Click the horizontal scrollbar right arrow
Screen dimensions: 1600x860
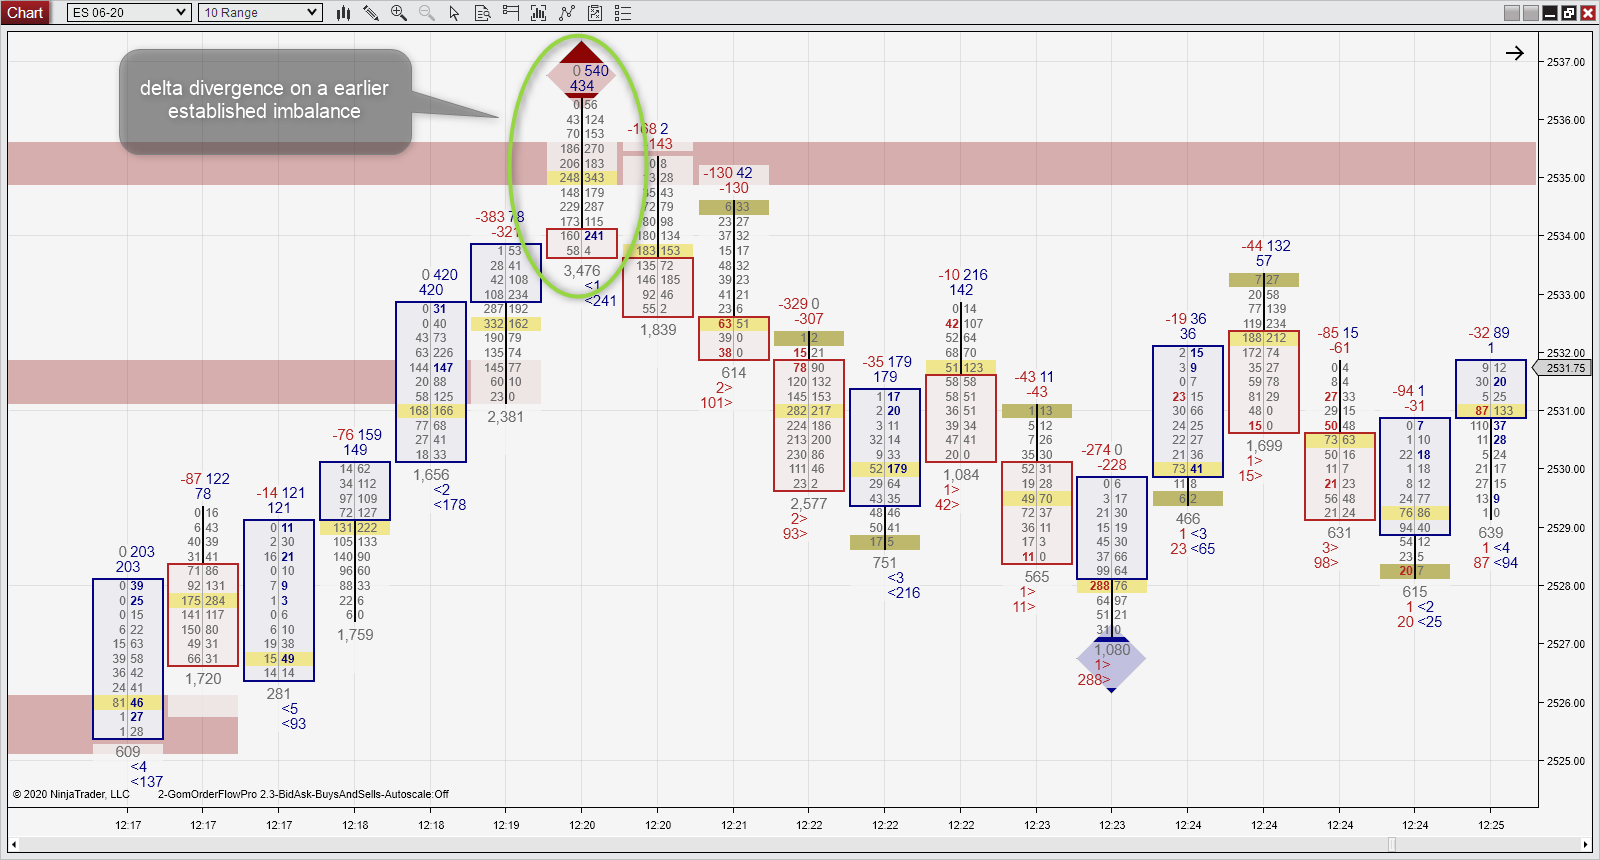click(x=1585, y=845)
